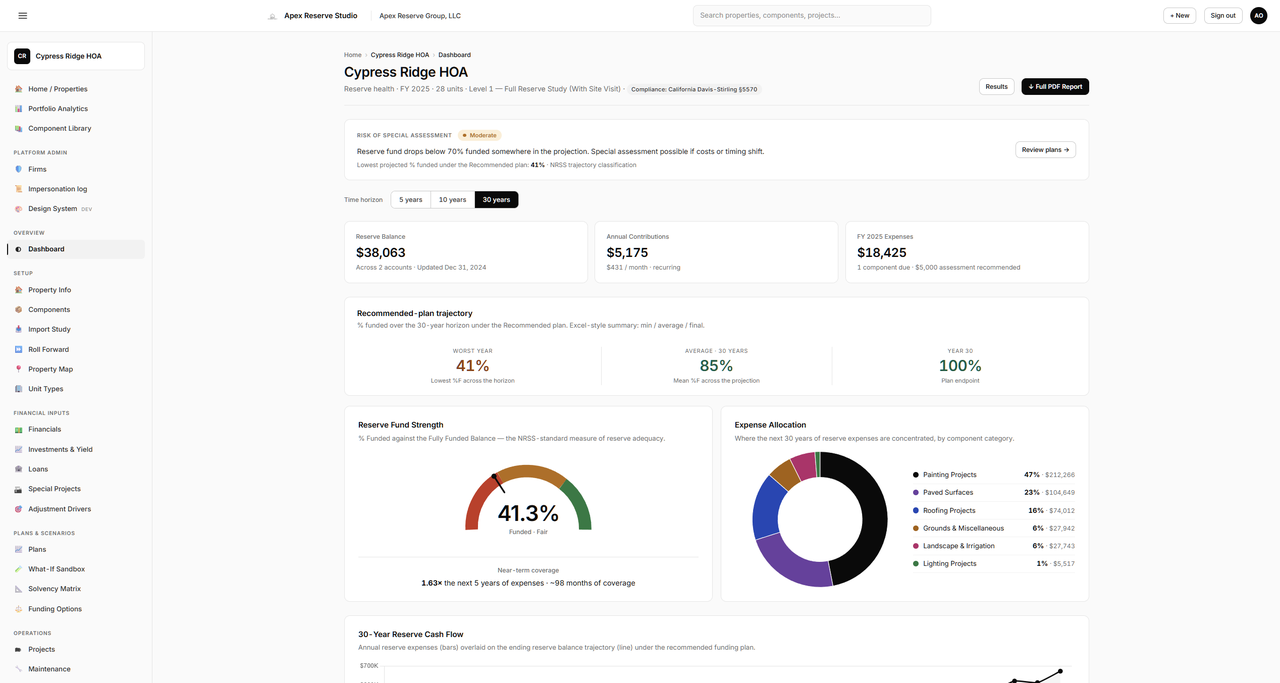Click the Home breadcrumb link
This screenshot has width=1280, height=683.
(353, 55)
